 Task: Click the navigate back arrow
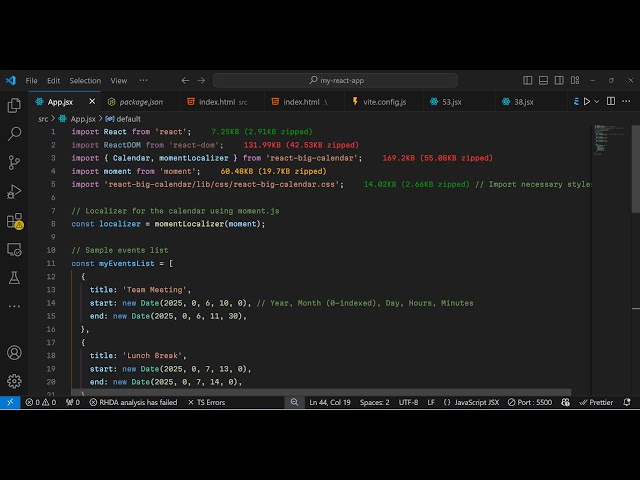[185, 80]
